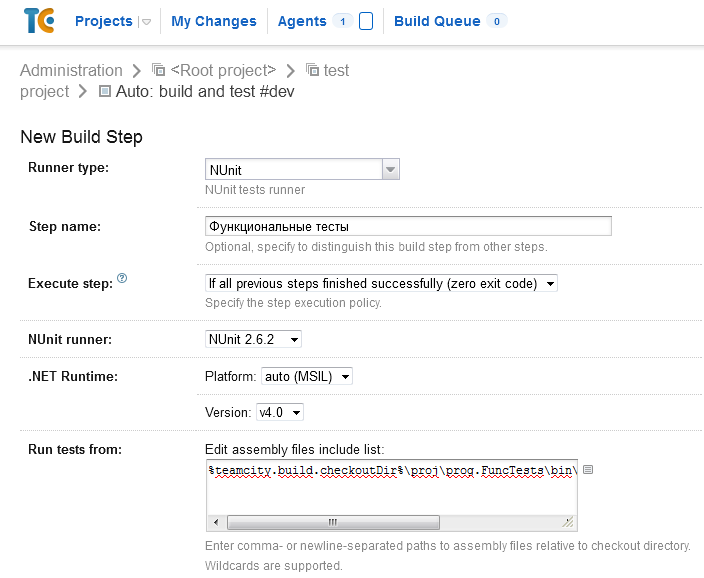Navigate to the Administration breadcrumb link

71,70
